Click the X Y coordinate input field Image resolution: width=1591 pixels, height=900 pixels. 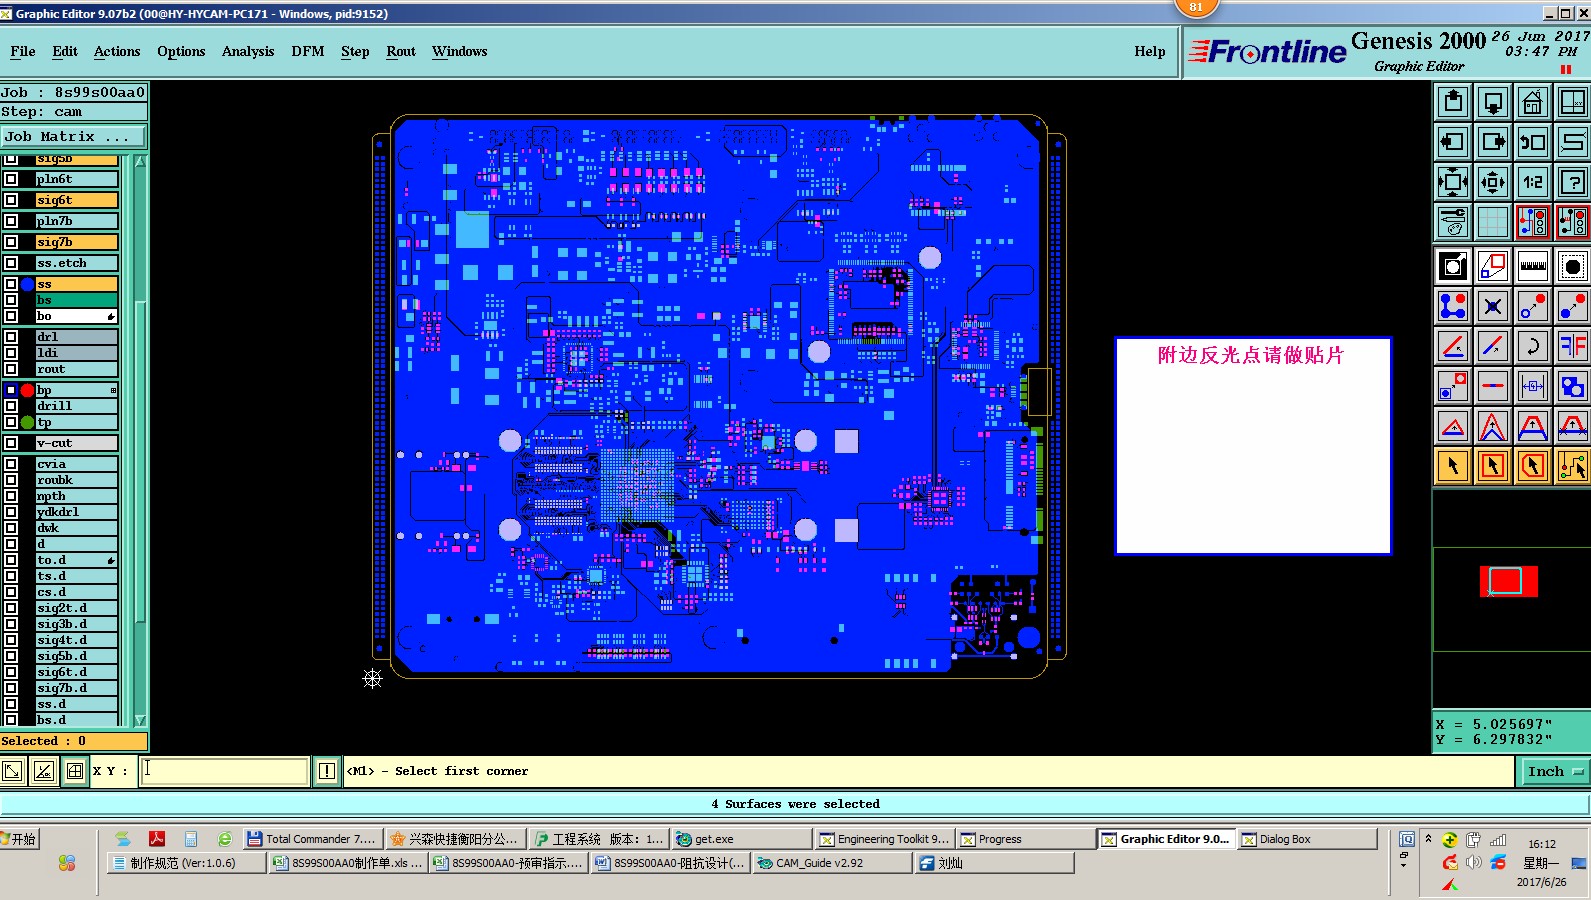[x=225, y=771]
